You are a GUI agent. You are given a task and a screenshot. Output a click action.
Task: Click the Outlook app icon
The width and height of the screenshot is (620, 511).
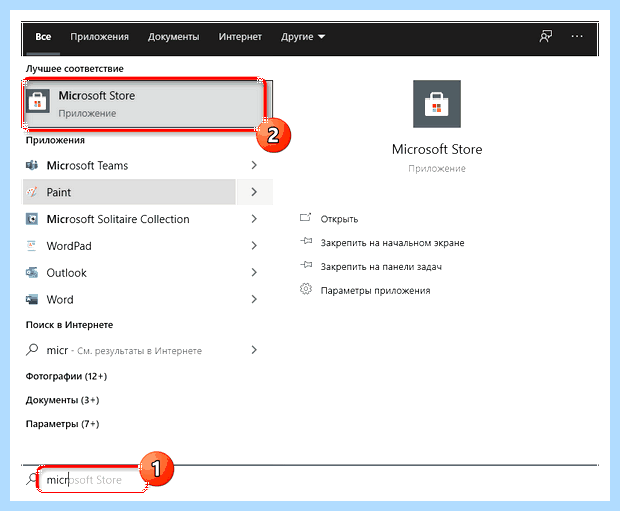click(32, 273)
